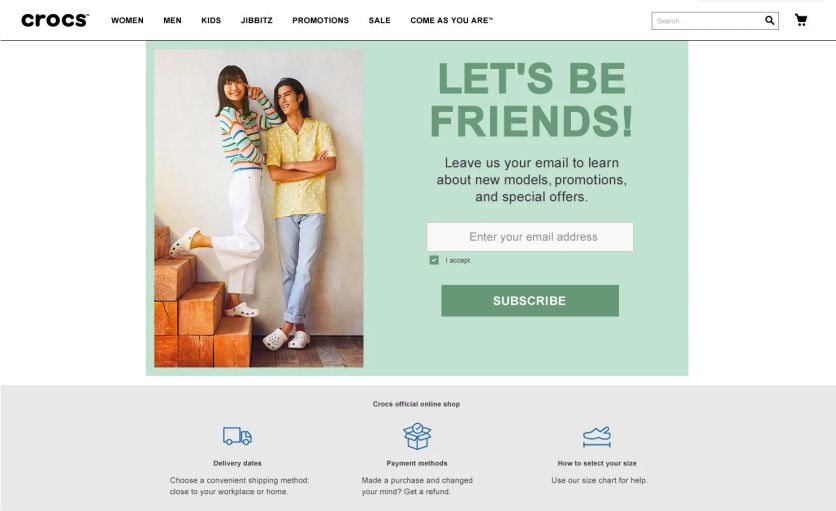Open the Men menu
The width and height of the screenshot is (836, 511).
pyautogui.click(x=172, y=20)
